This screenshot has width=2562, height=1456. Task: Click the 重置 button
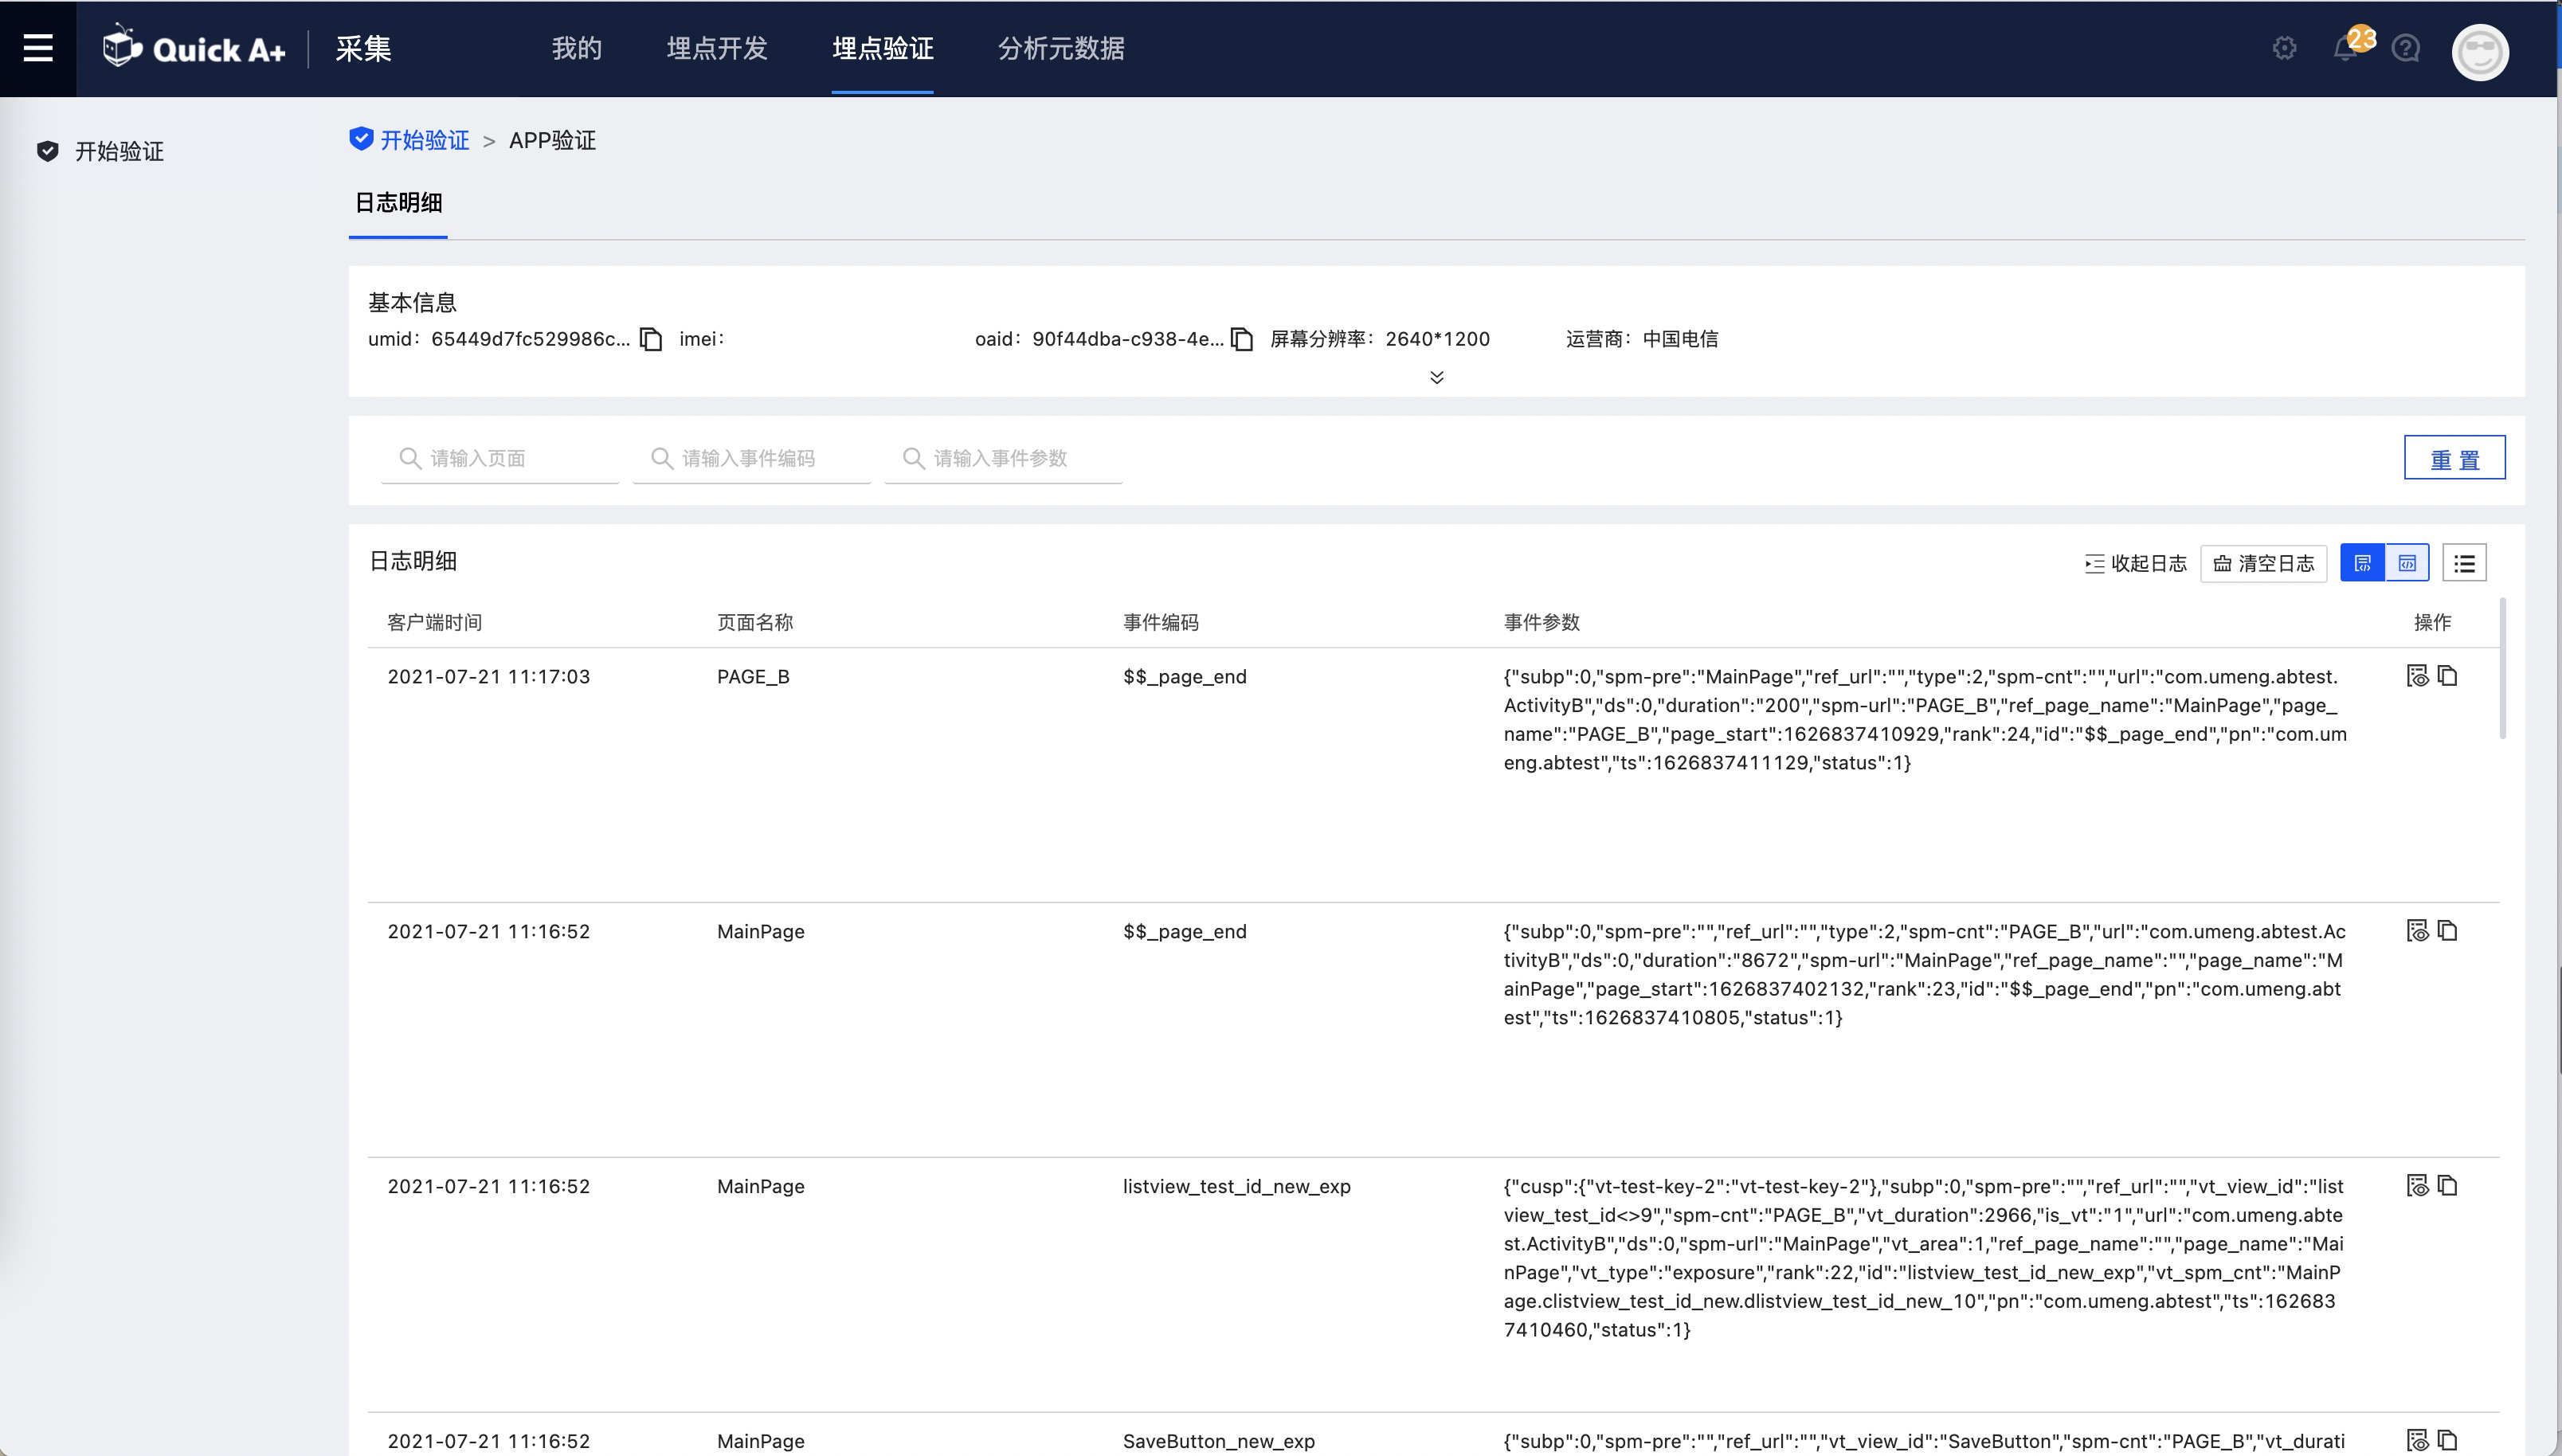pyautogui.click(x=2455, y=458)
